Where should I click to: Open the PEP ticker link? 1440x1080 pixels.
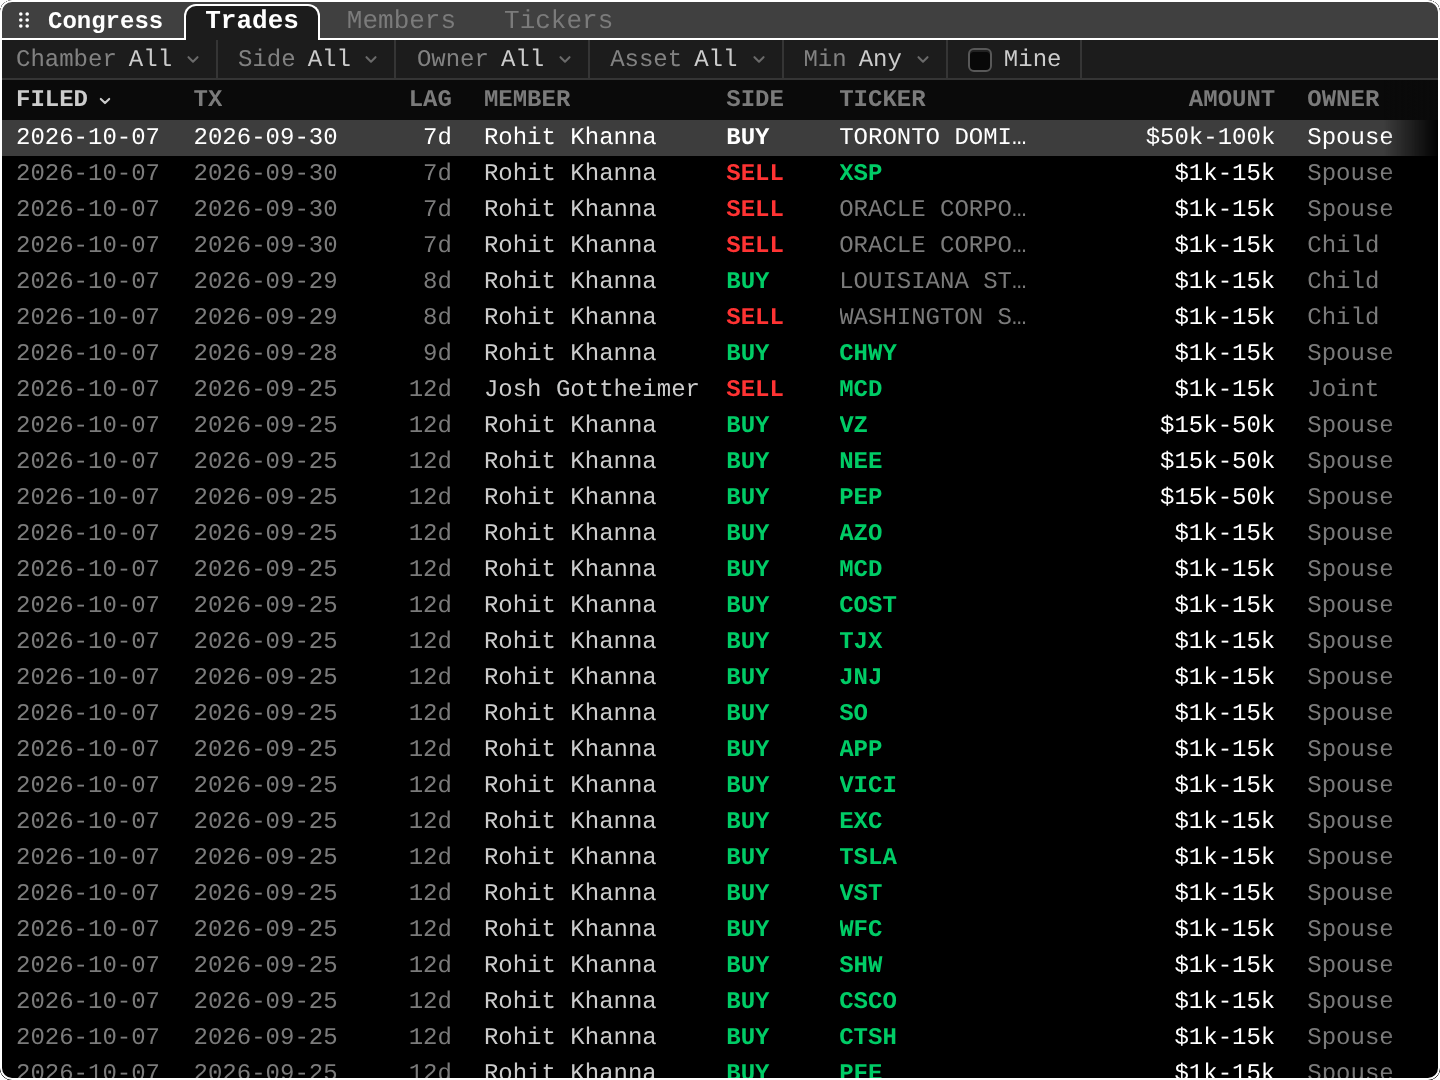point(861,497)
